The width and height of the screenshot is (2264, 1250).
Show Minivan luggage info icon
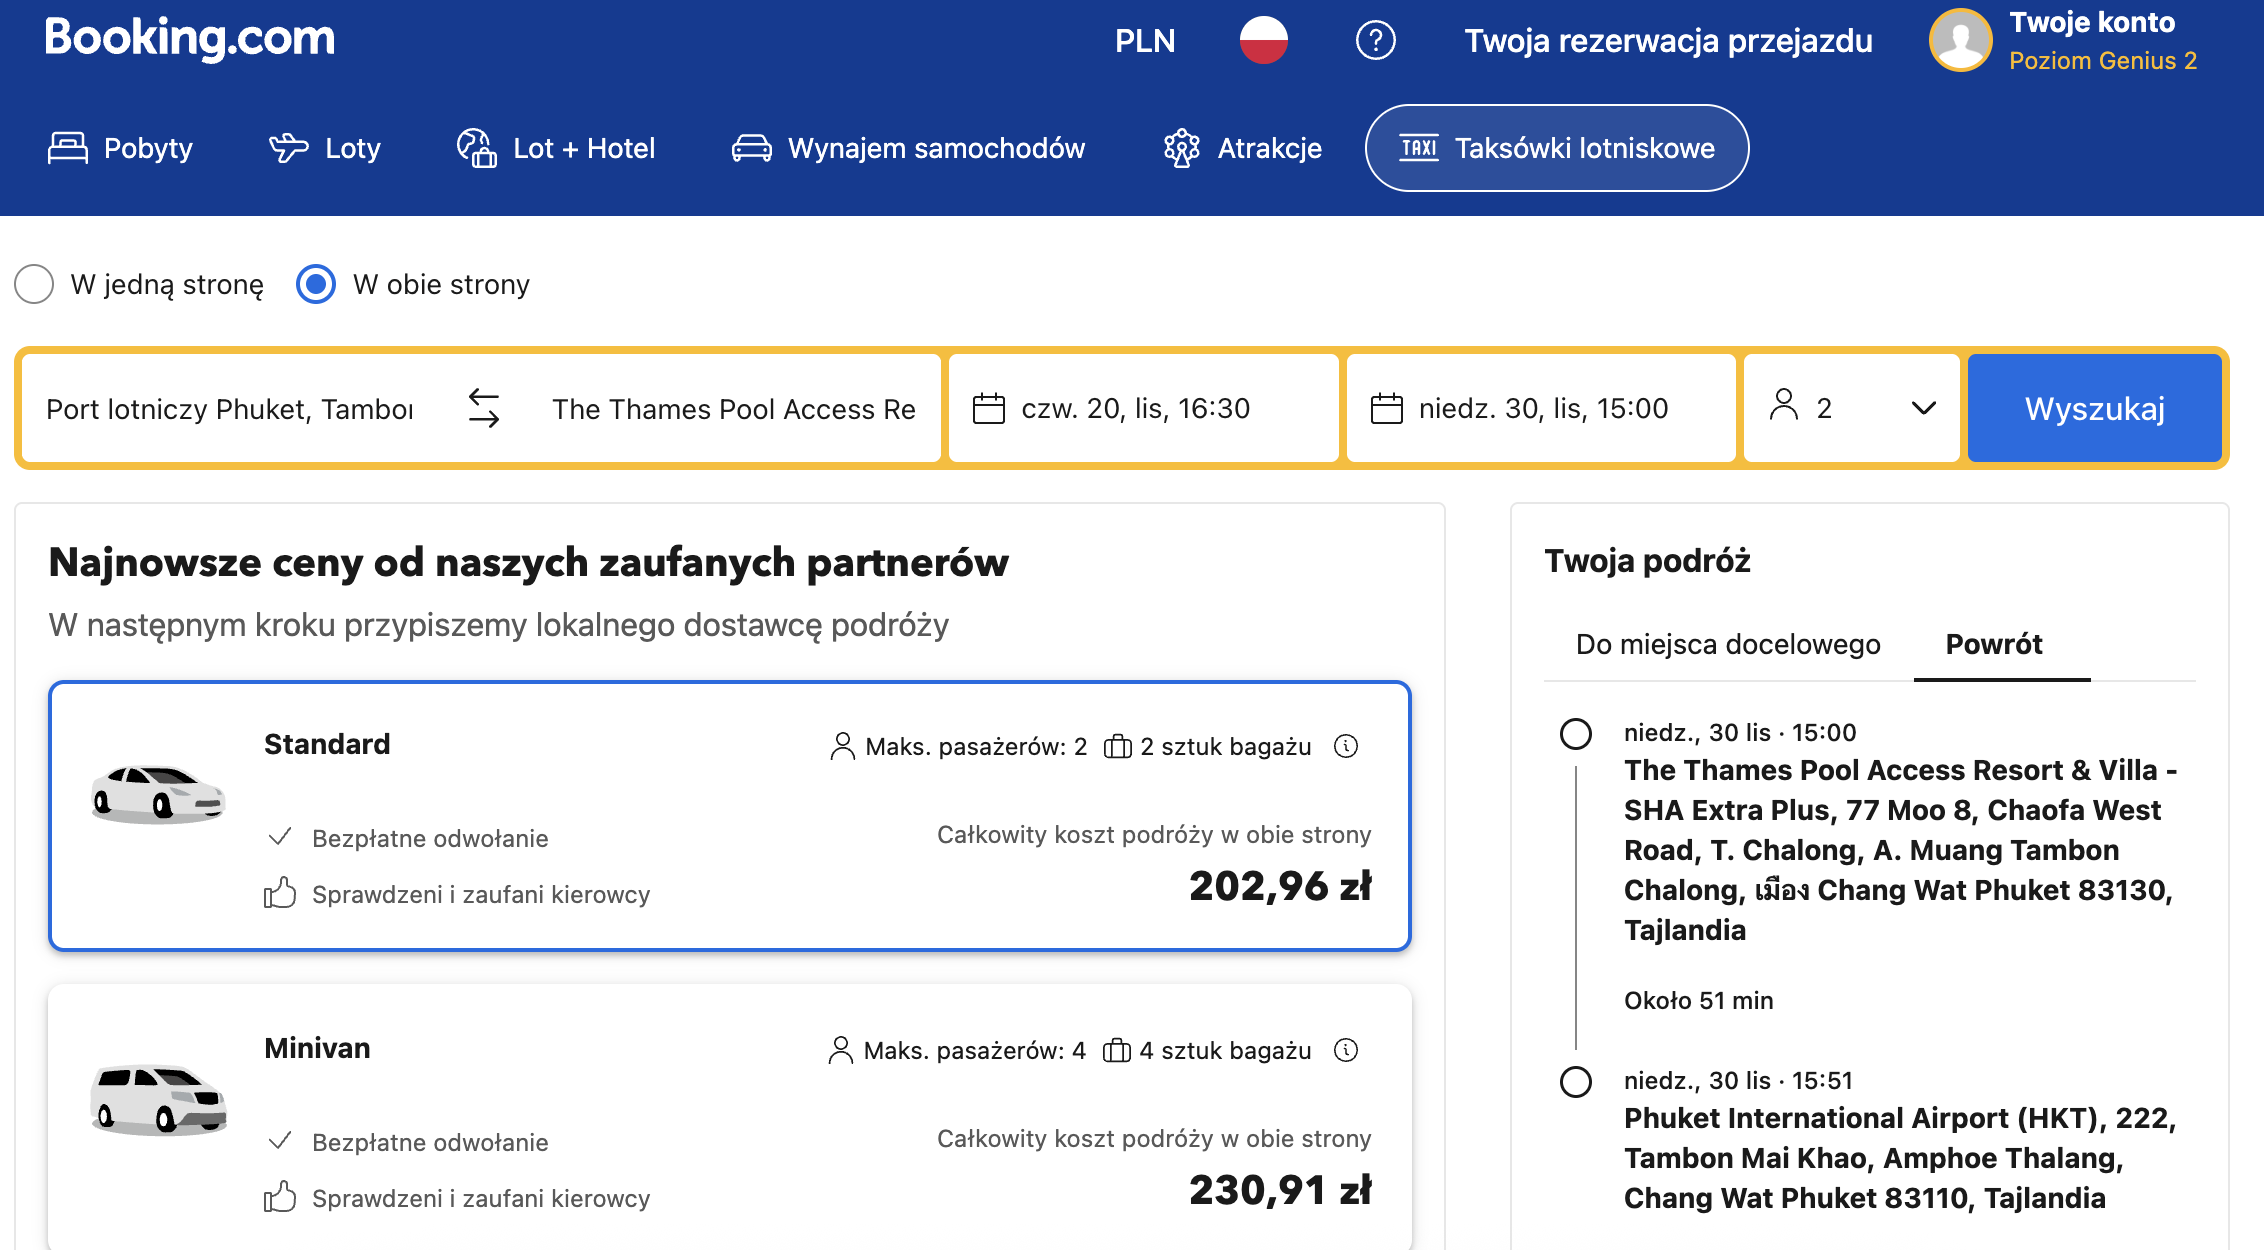pyautogui.click(x=1346, y=1050)
